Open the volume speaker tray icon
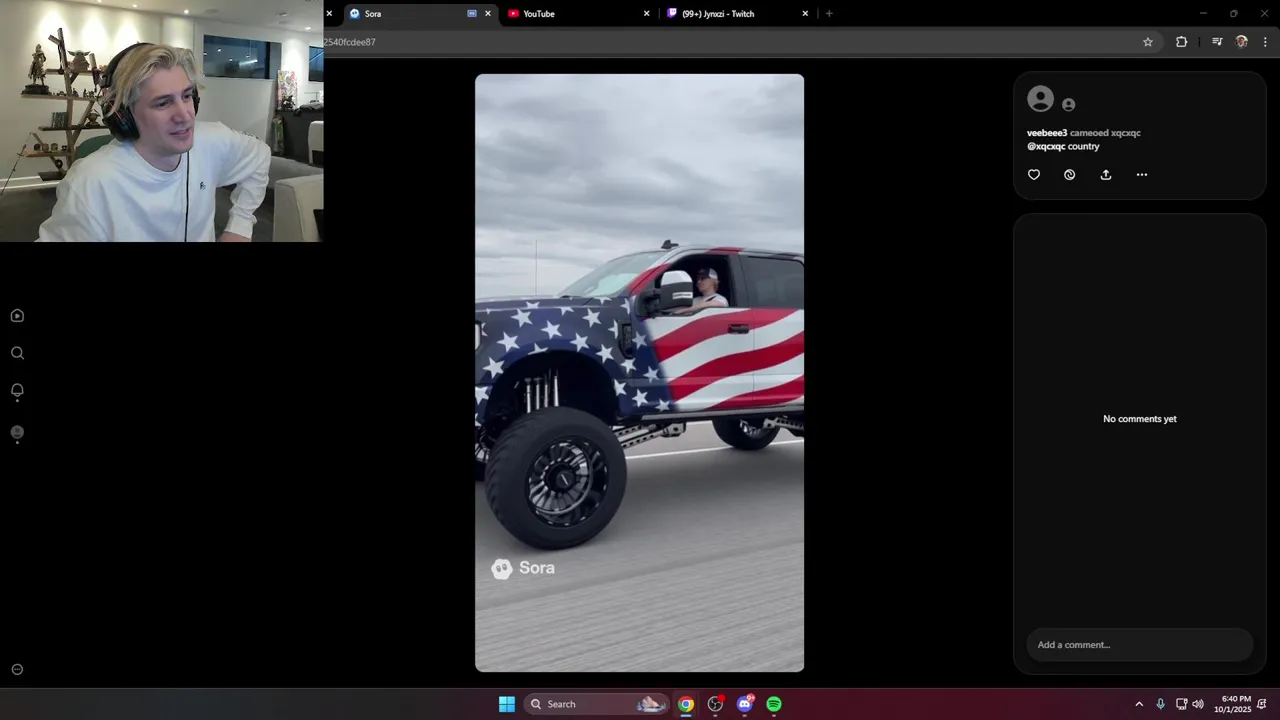Viewport: 1280px width, 720px height. pyautogui.click(x=1198, y=704)
